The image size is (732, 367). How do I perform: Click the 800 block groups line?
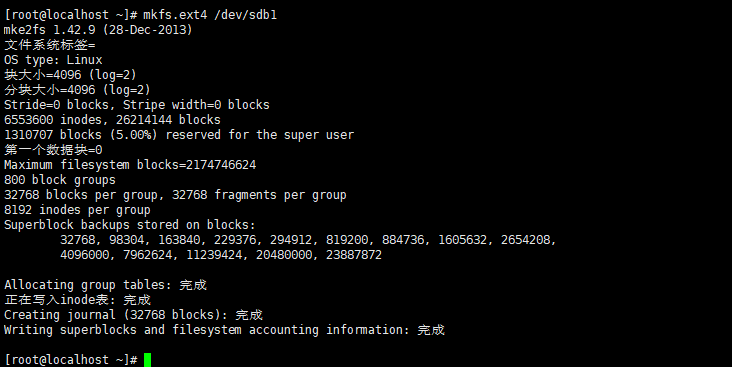[60, 180]
